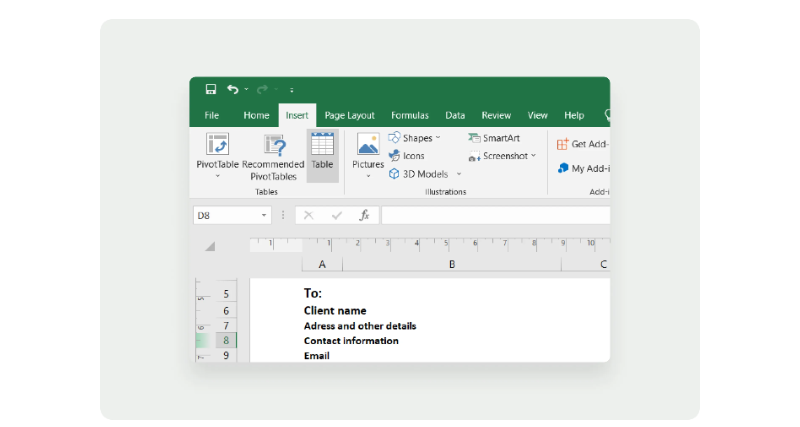
Task: Click Icons in Illustrations group
Action: click(x=407, y=156)
